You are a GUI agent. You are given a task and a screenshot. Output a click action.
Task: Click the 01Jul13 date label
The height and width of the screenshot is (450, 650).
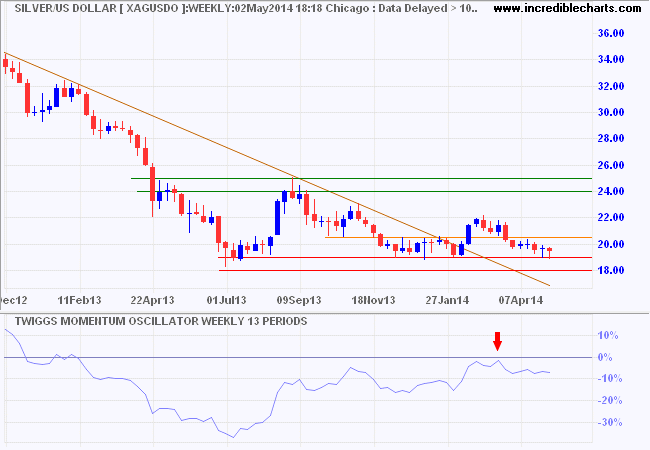[226, 300]
